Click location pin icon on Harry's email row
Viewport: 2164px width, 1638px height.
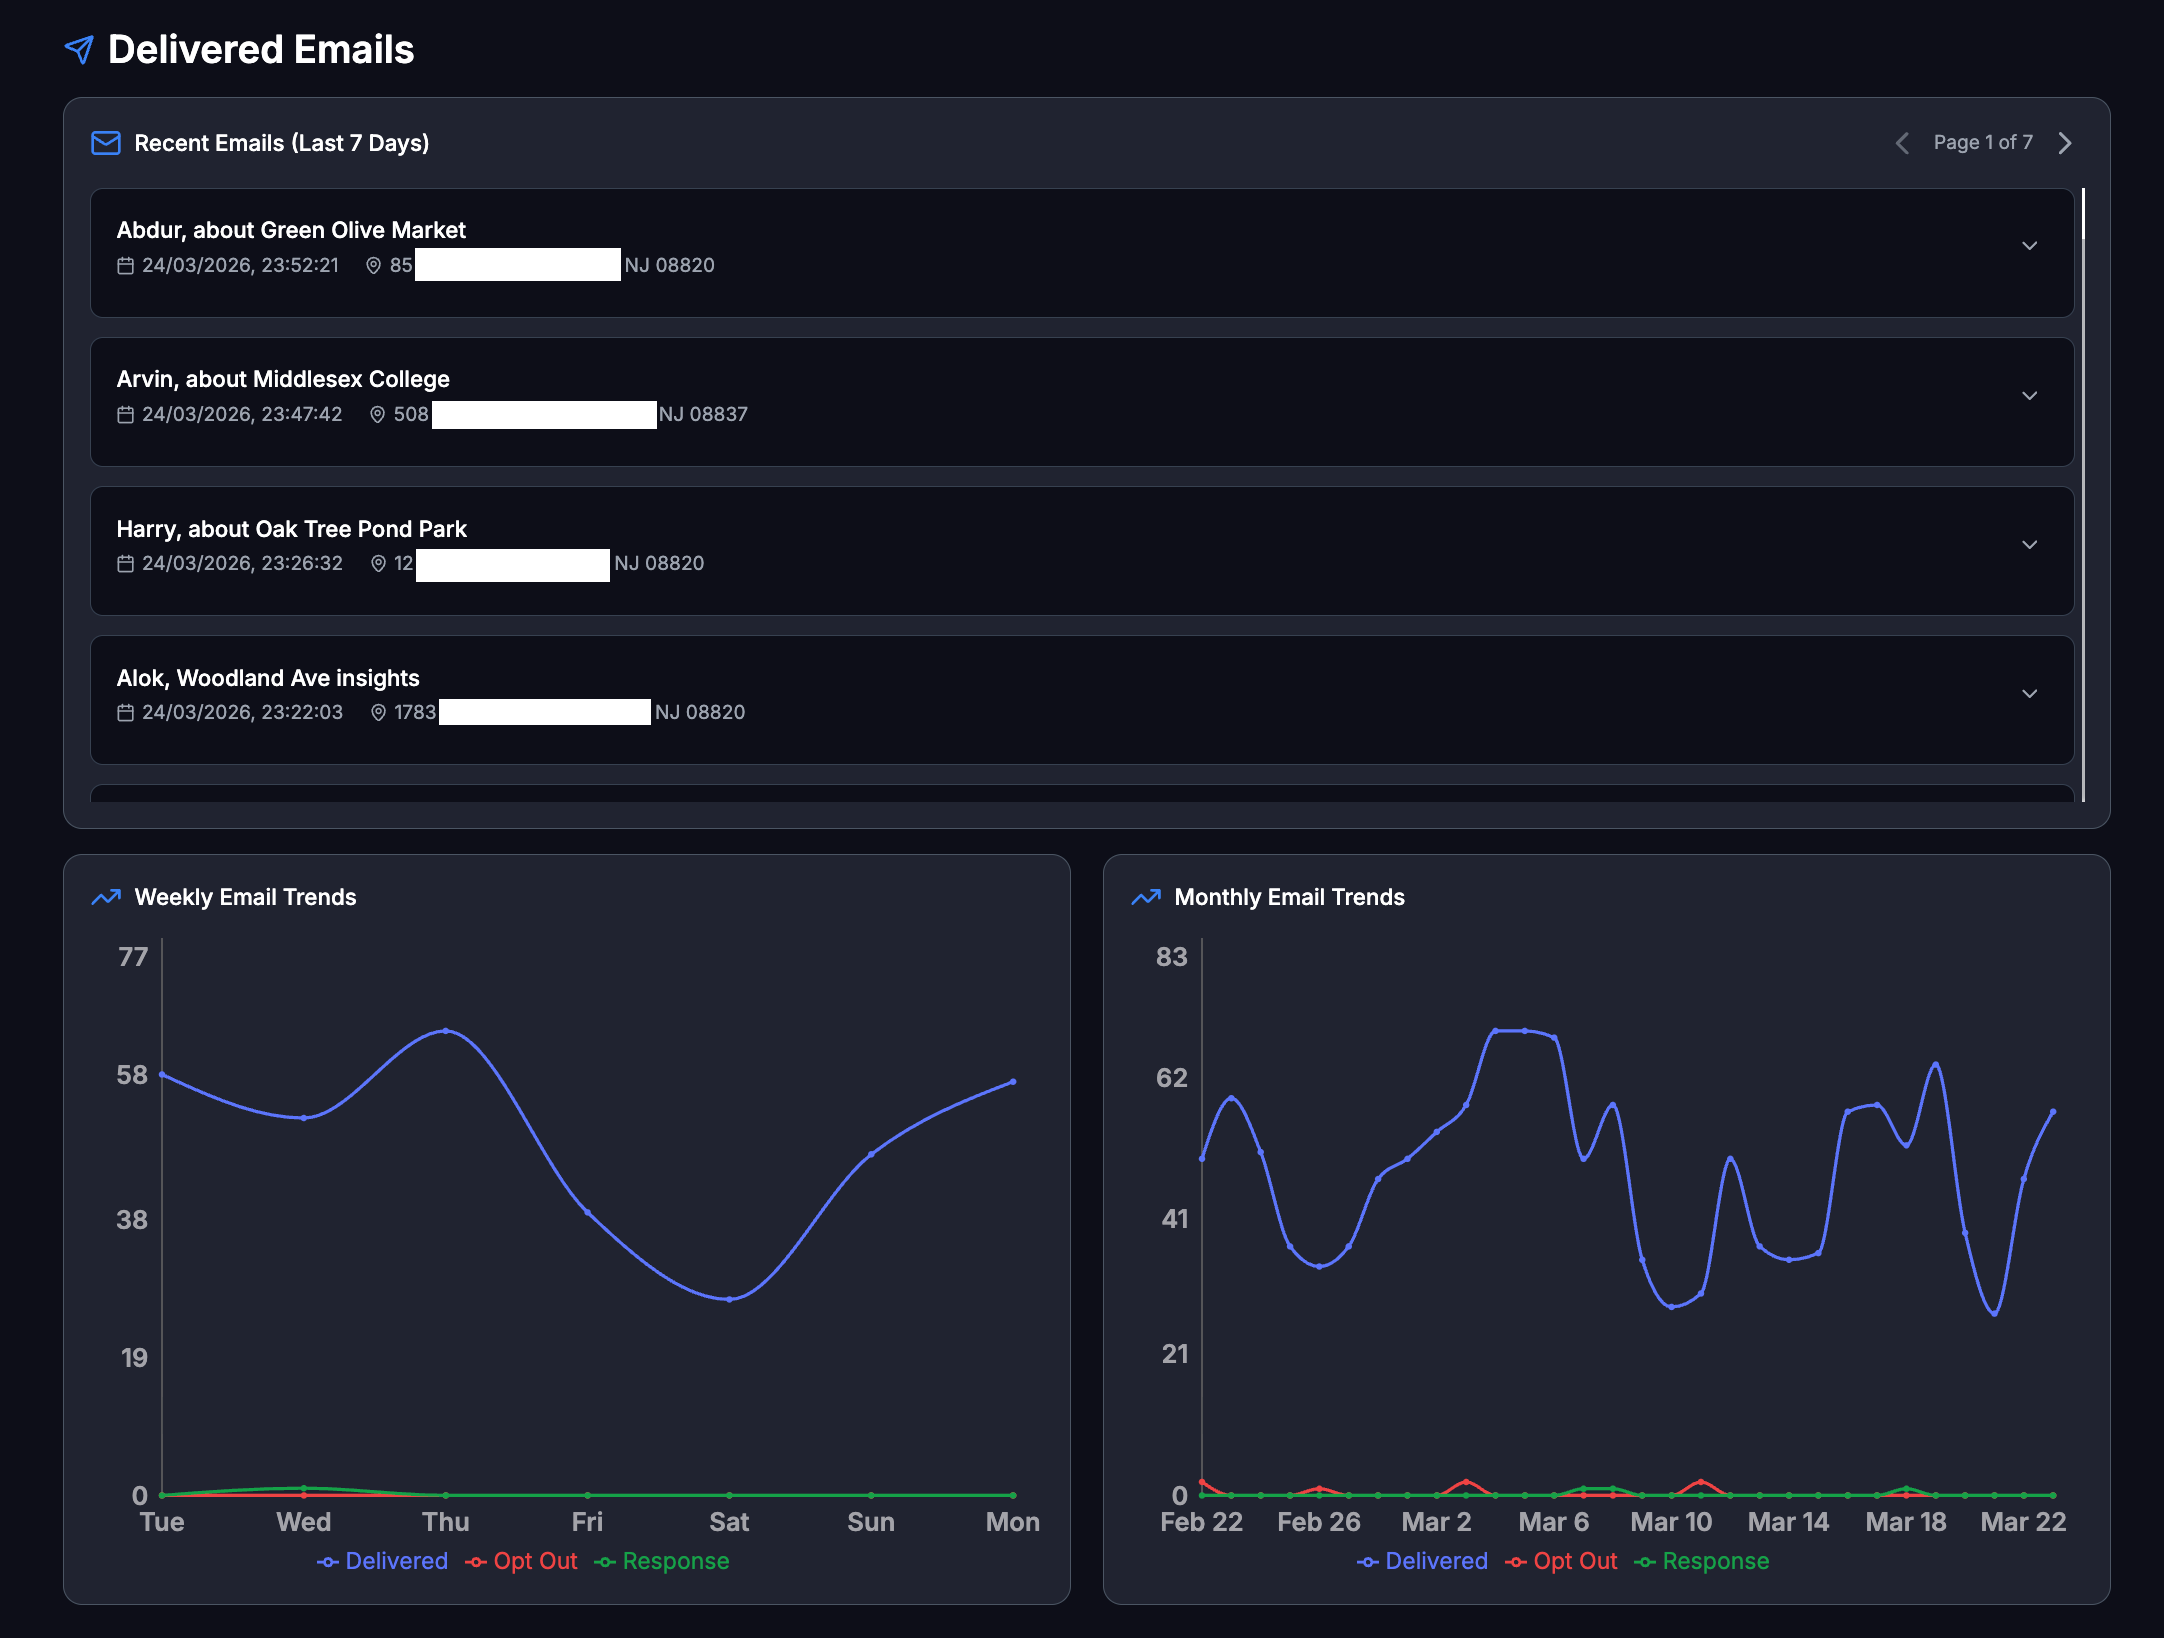[378, 564]
